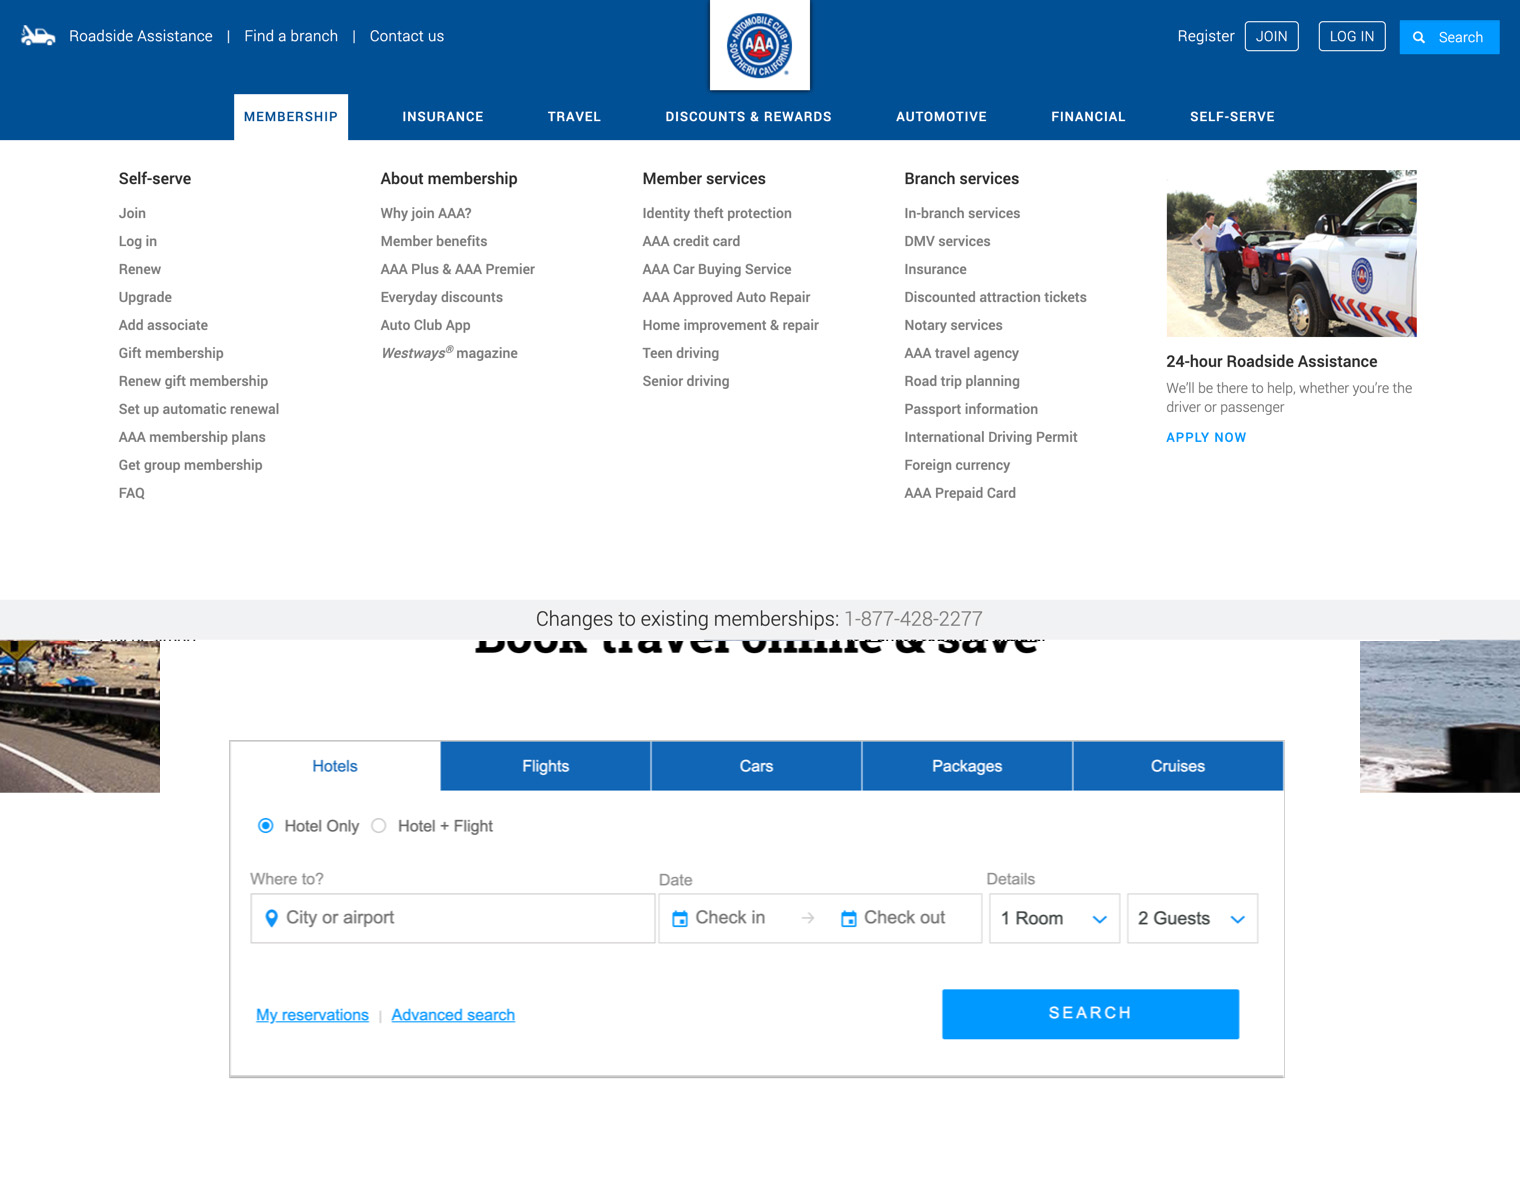Open Senior driving link
Image resolution: width=1520 pixels, height=1188 pixels.
[686, 381]
